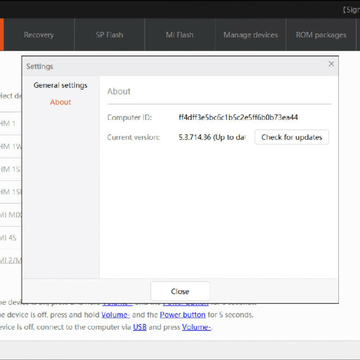The width and height of the screenshot is (360, 360).
Task: Select the MI 4S device row
Action: coord(10,238)
